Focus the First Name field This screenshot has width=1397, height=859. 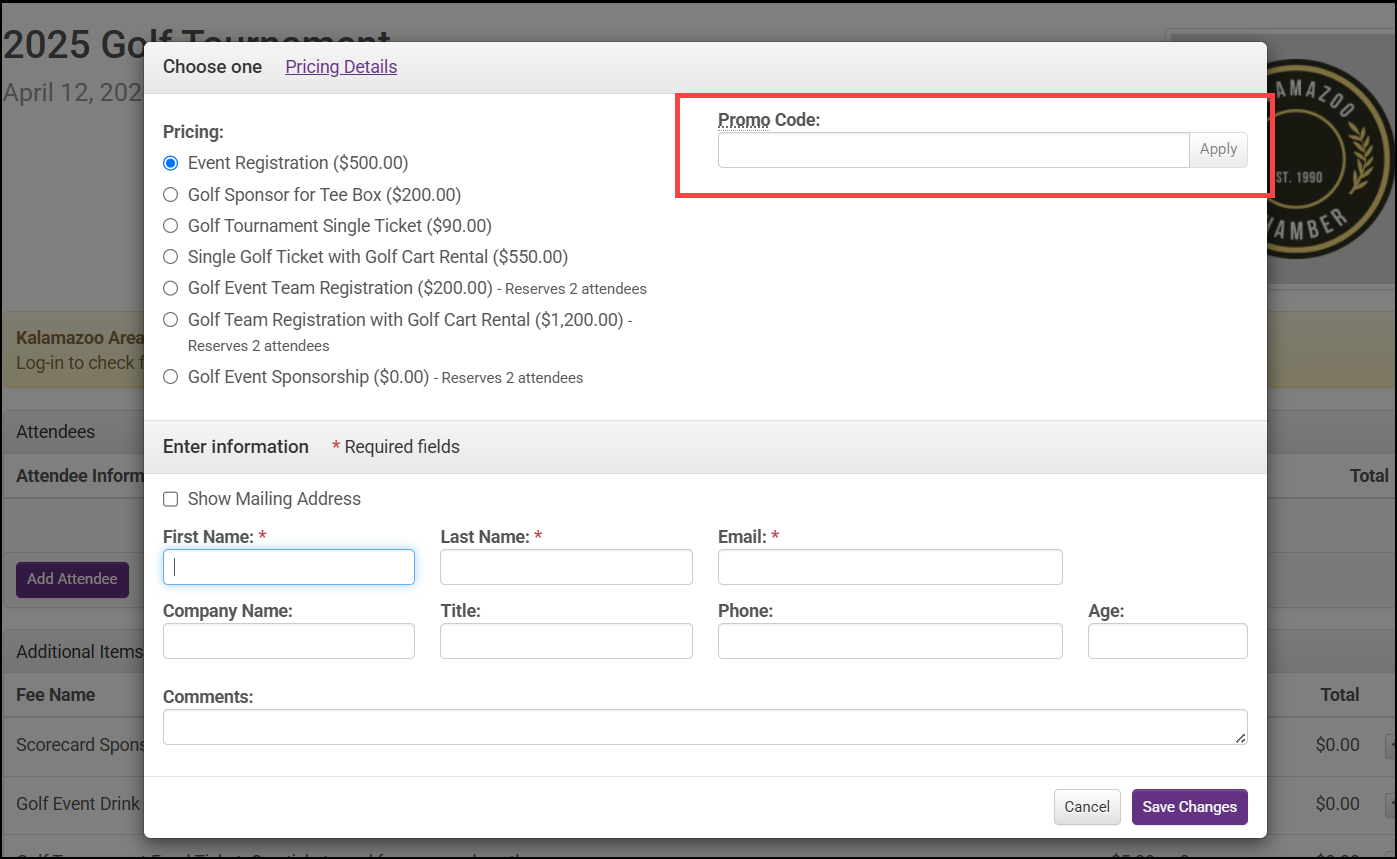(x=289, y=567)
